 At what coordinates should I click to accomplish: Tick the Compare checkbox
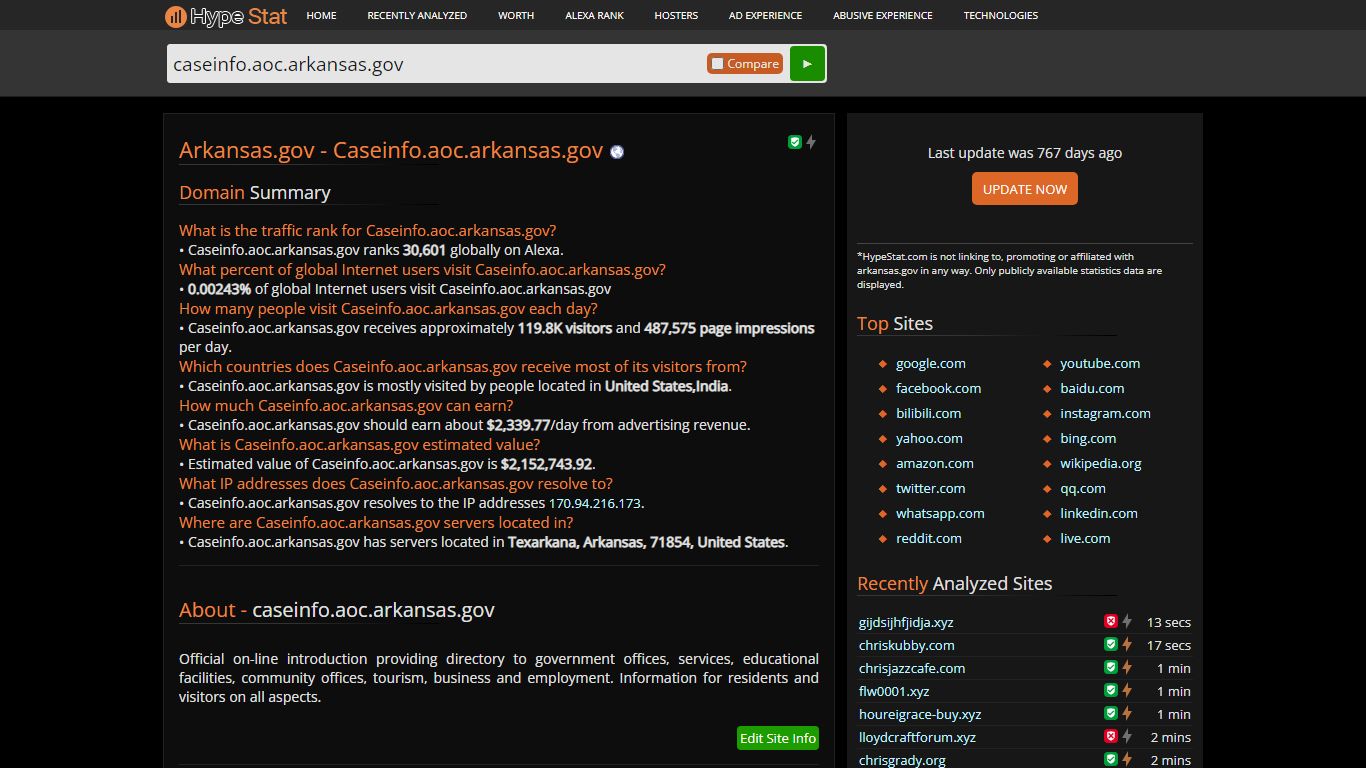click(x=717, y=64)
